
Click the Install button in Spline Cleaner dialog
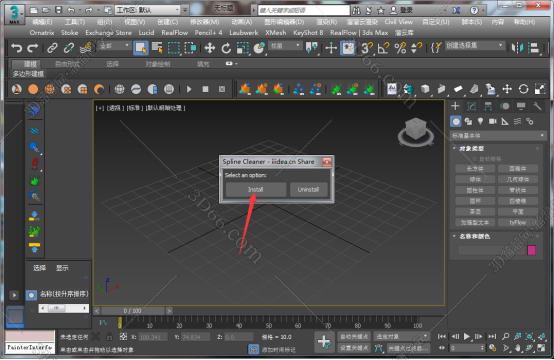click(x=256, y=190)
